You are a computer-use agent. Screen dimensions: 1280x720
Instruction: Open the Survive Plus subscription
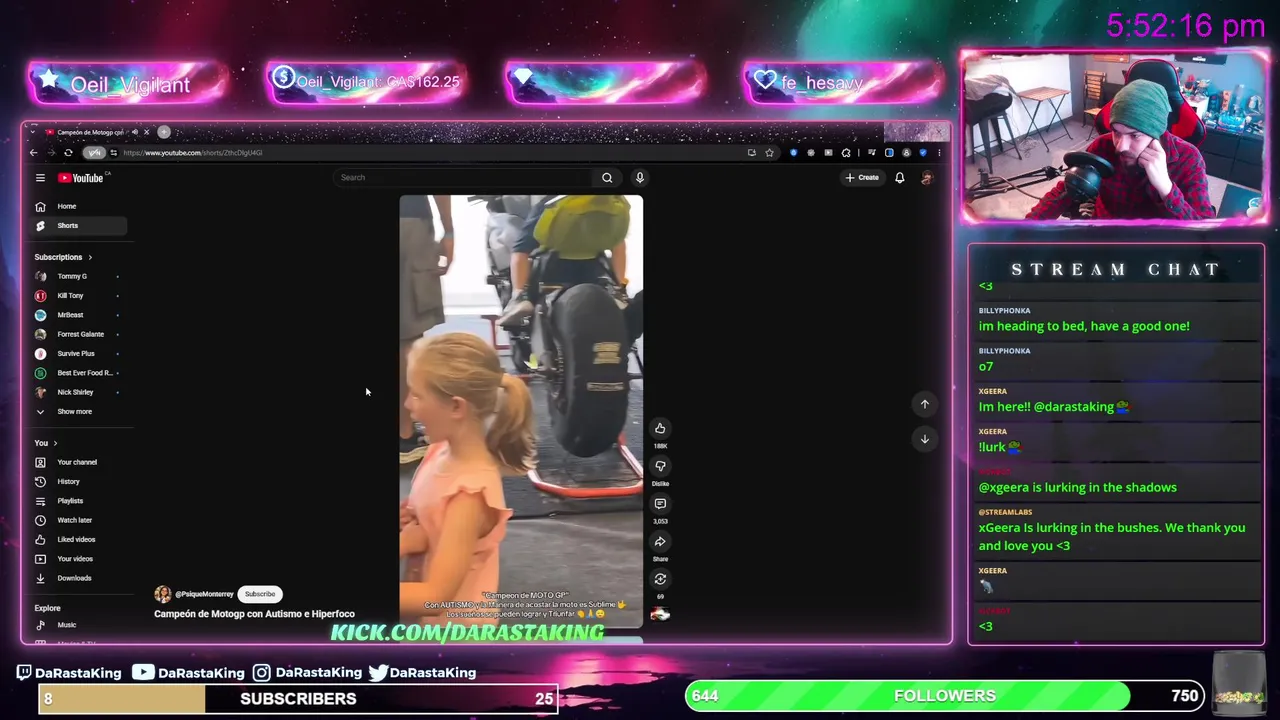(78, 354)
